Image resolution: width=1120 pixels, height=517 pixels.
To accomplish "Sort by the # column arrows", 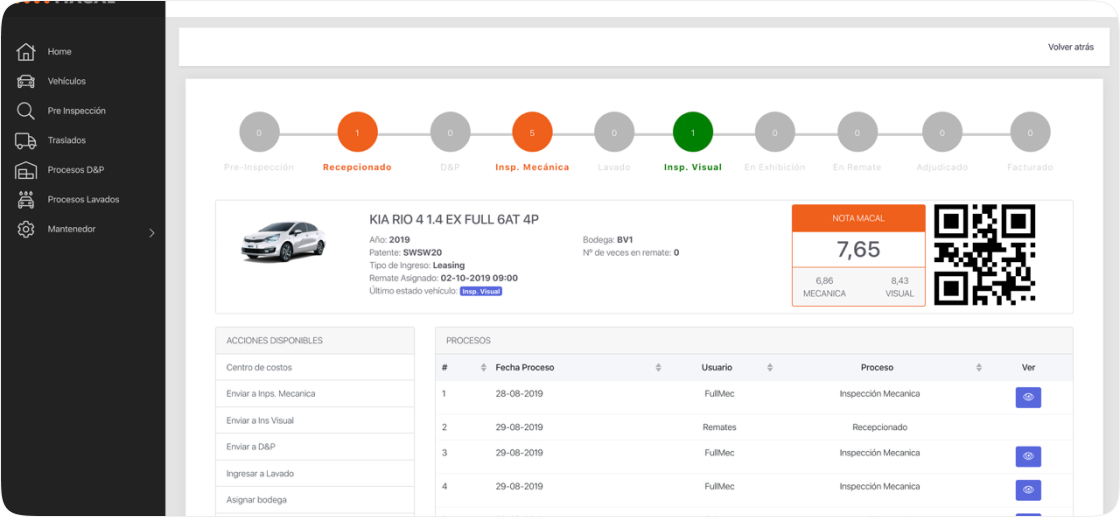I will pos(484,368).
